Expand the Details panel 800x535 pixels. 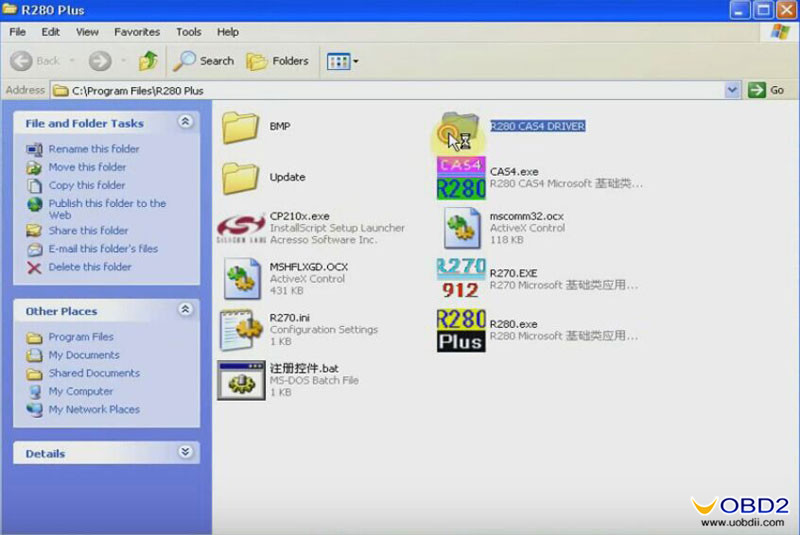(185, 452)
